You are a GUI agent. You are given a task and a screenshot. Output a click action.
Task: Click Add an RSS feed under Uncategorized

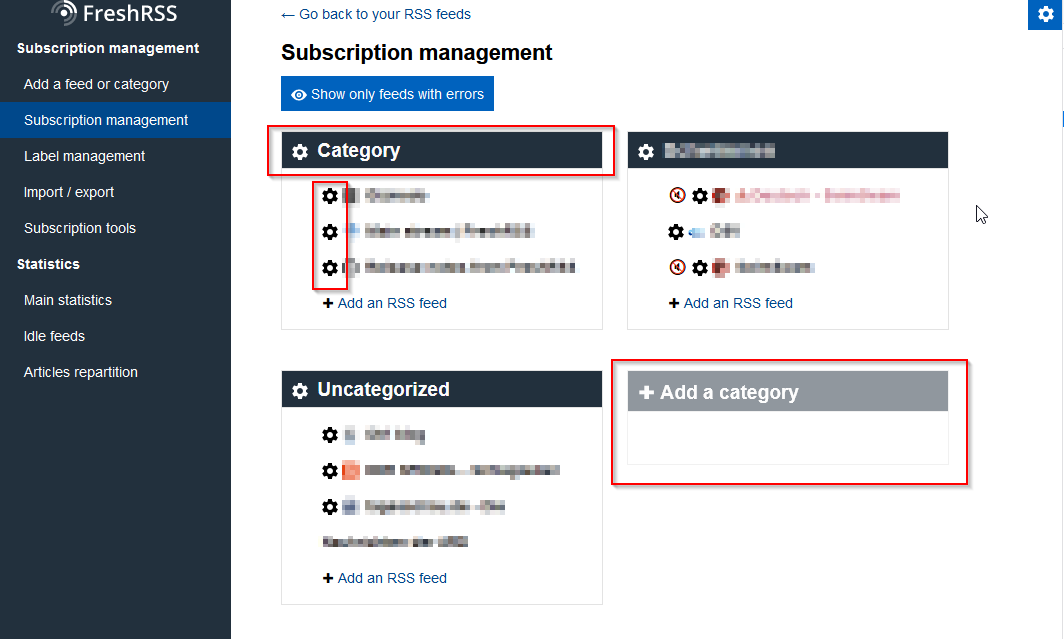click(x=391, y=578)
